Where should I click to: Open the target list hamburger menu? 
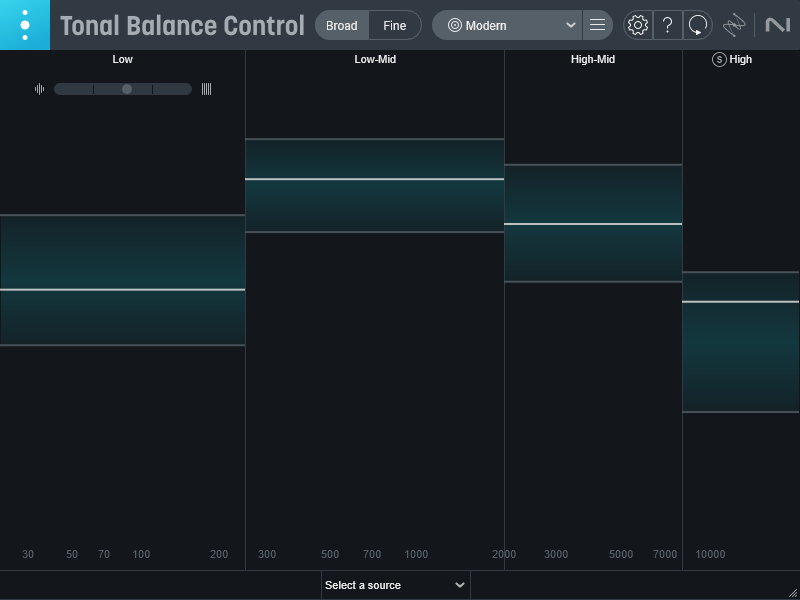[x=597, y=25]
